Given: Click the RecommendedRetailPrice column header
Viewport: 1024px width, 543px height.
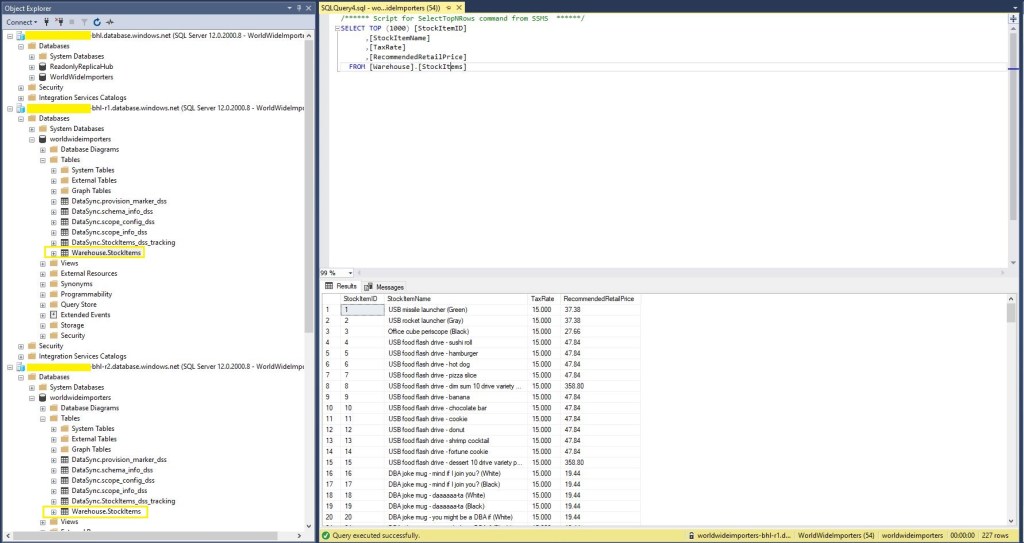Looking at the screenshot, I should (x=600, y=298).
